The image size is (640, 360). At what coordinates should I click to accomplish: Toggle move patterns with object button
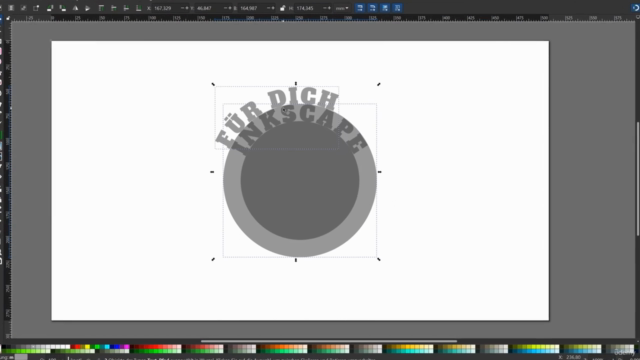398,8
